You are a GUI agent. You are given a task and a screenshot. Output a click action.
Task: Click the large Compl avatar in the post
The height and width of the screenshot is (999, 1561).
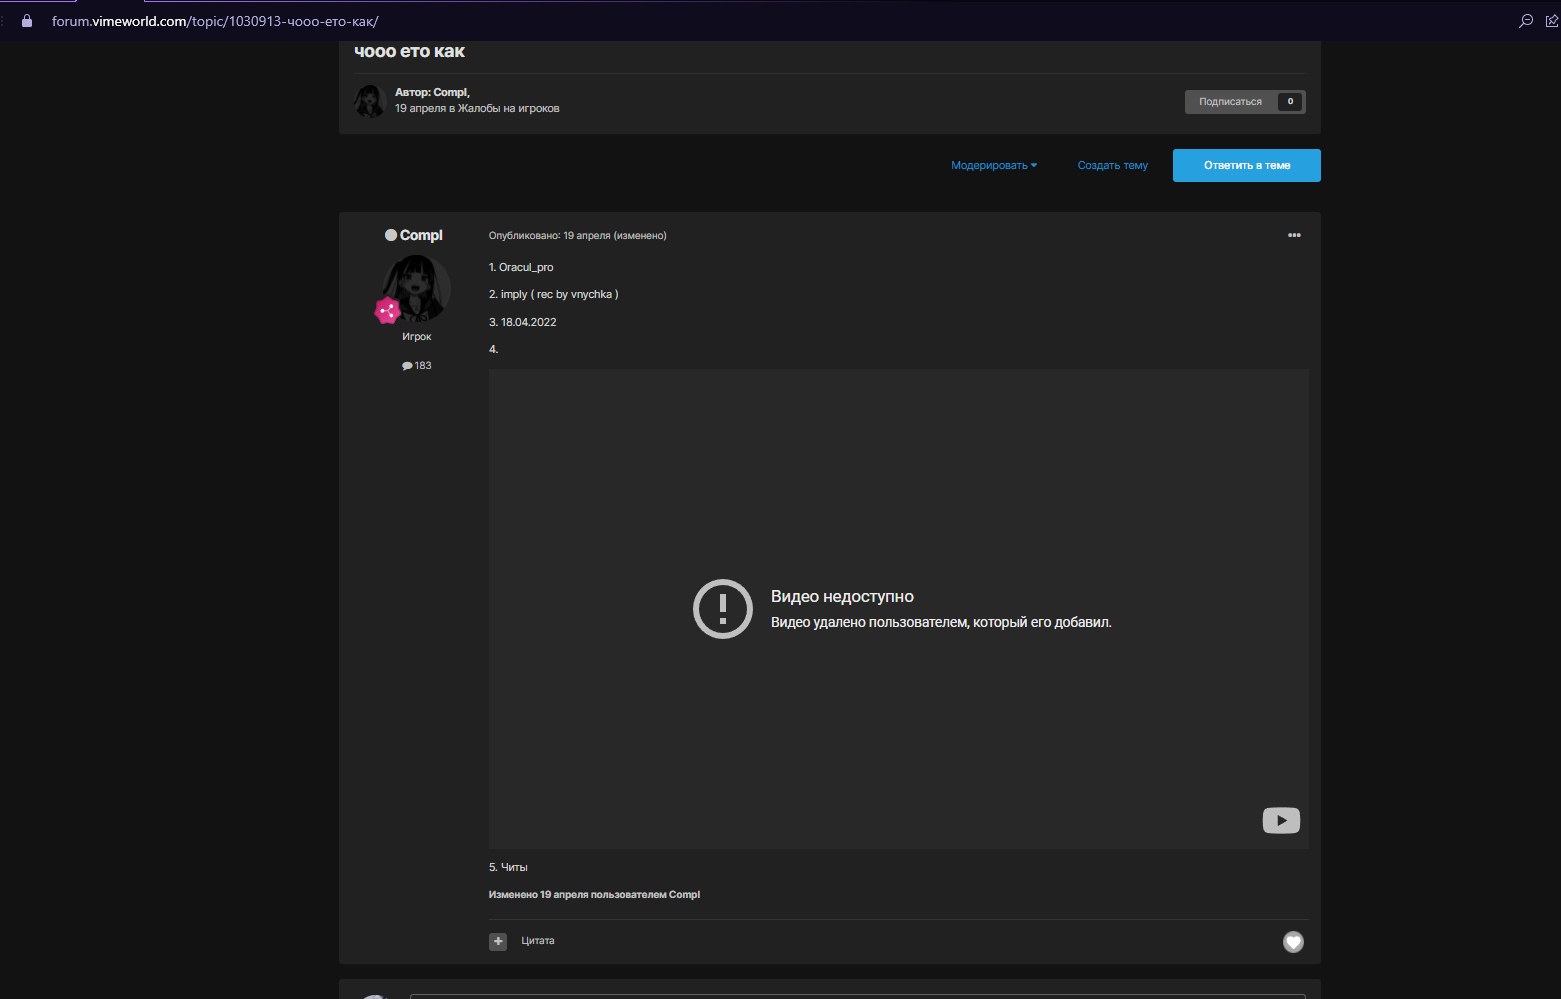[418, 287]
